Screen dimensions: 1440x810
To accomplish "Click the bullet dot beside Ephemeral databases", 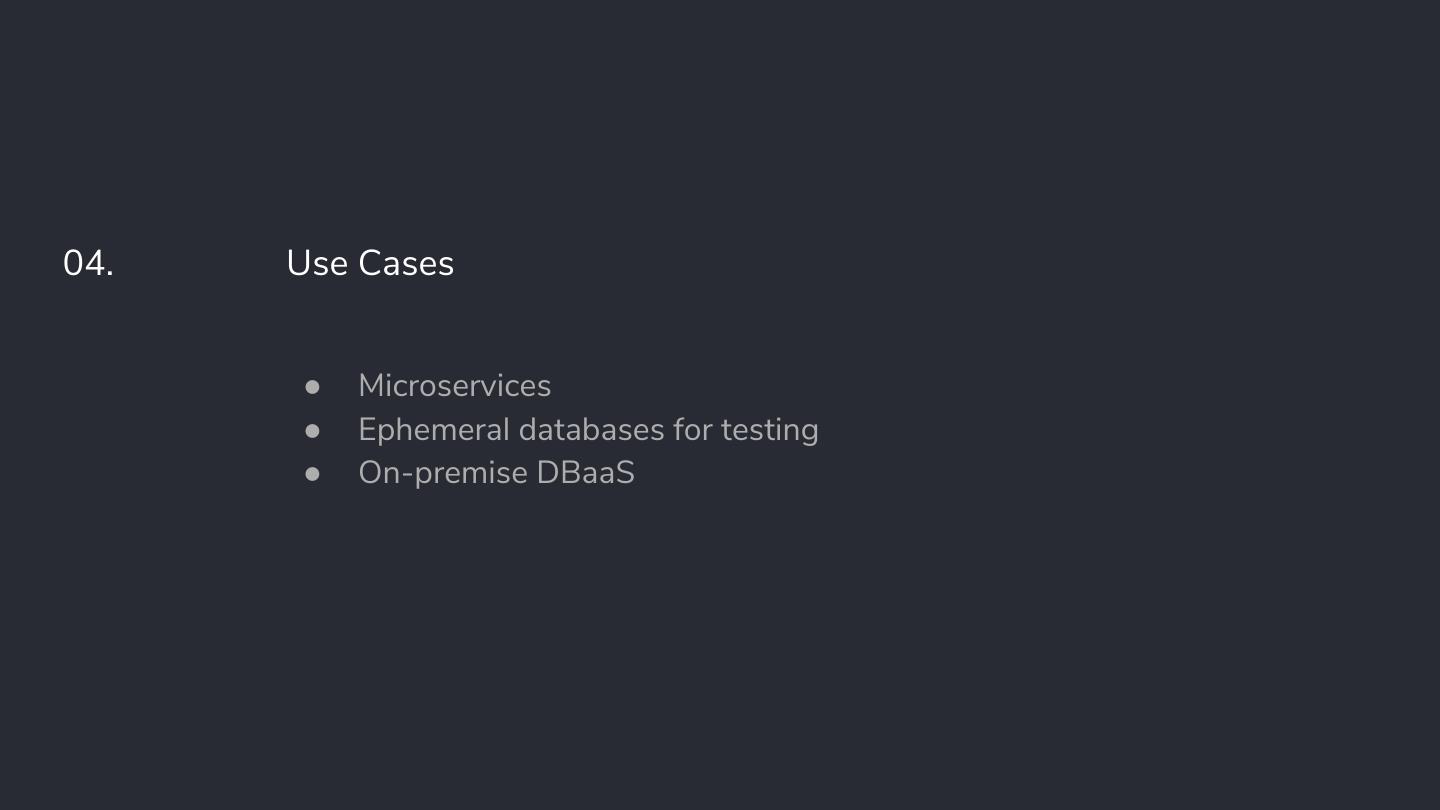I will (312, 431).
